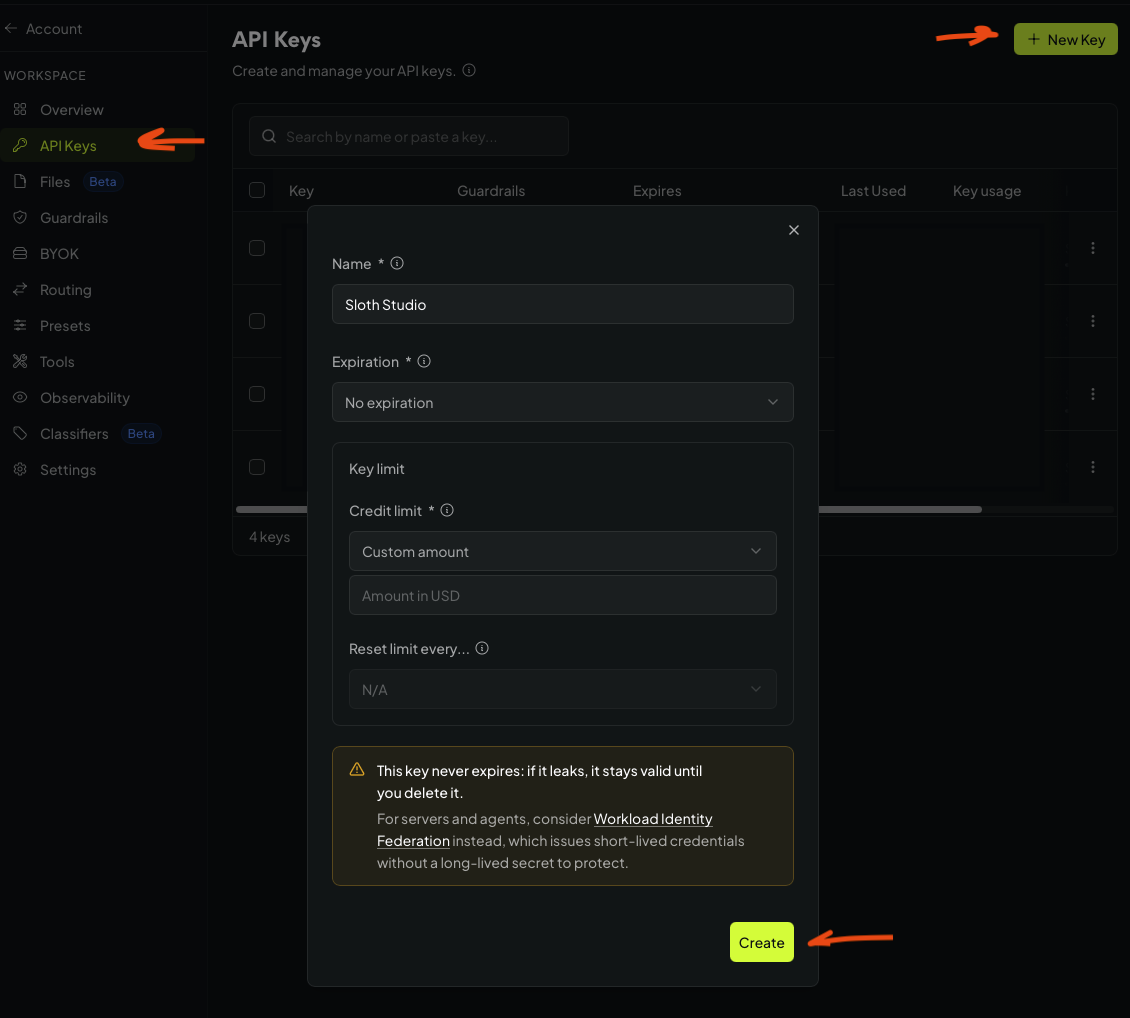Click the Files document icon
The height and width of the screenshot is (1018, 1130).
pos(20,182)
